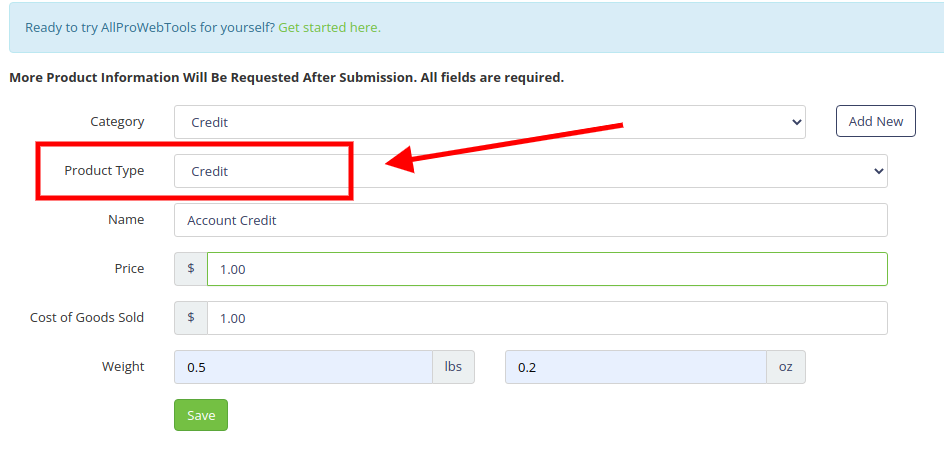Open the Category dropdown showing Credit
This screenshot has height=454, width=944.
tap(489, 122)
